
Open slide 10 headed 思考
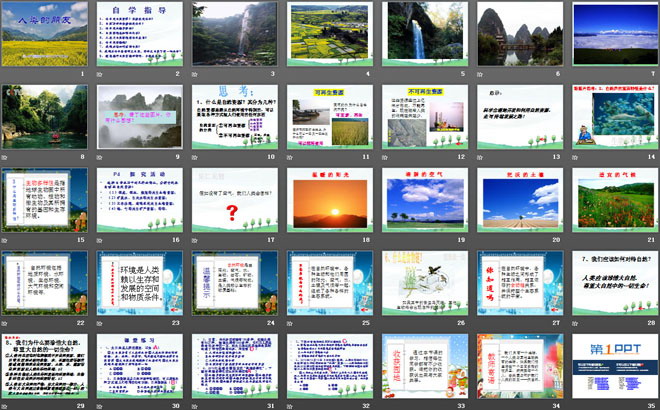coord(235,117)
